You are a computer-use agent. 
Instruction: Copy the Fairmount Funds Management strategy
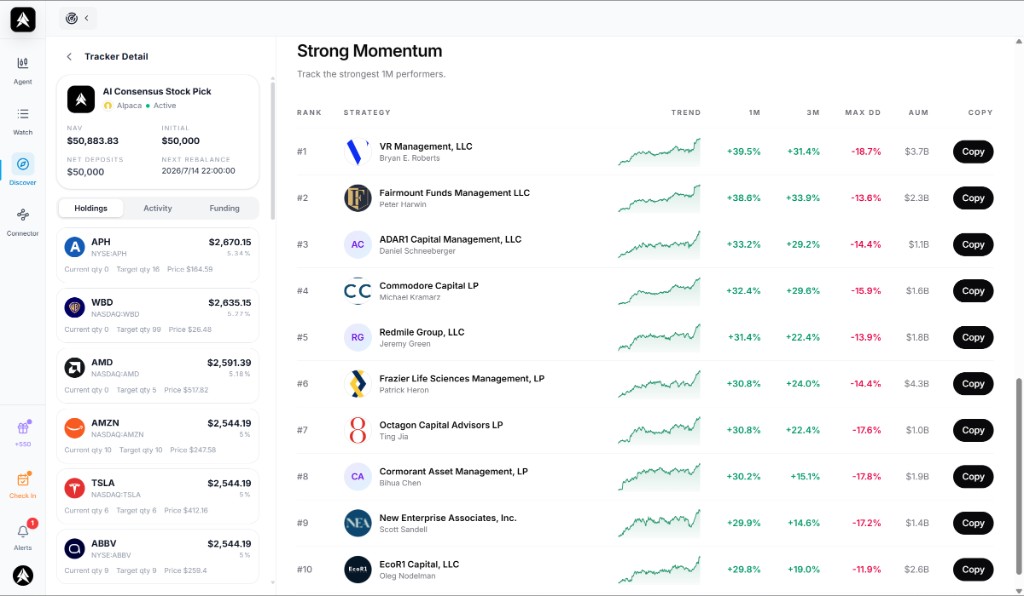(972, 198)
